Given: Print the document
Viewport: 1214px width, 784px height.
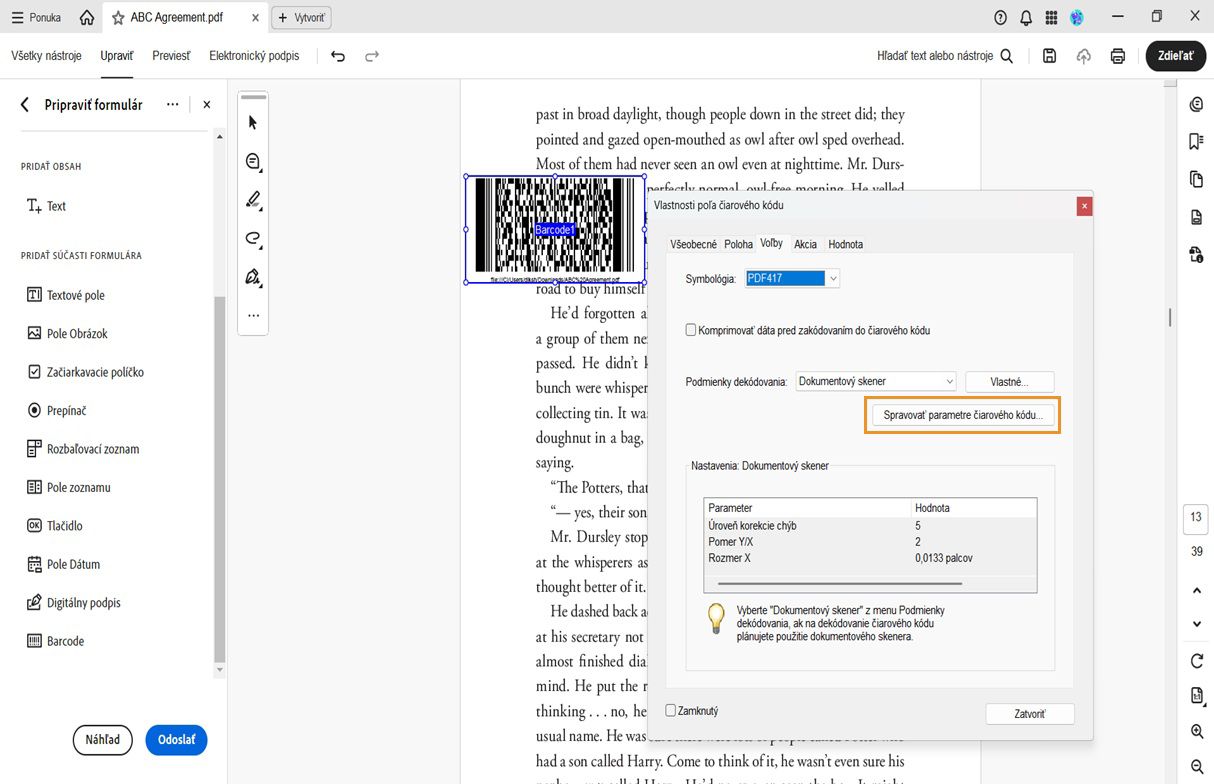Looking at the screenshot, I should click(x=1118, y=56).
